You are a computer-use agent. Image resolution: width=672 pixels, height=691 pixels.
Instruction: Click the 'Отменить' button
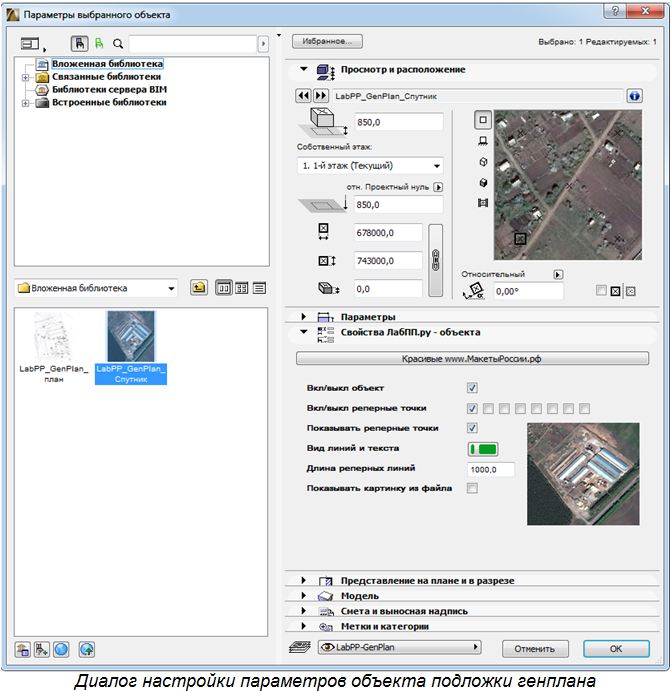(x=535, y=649)
